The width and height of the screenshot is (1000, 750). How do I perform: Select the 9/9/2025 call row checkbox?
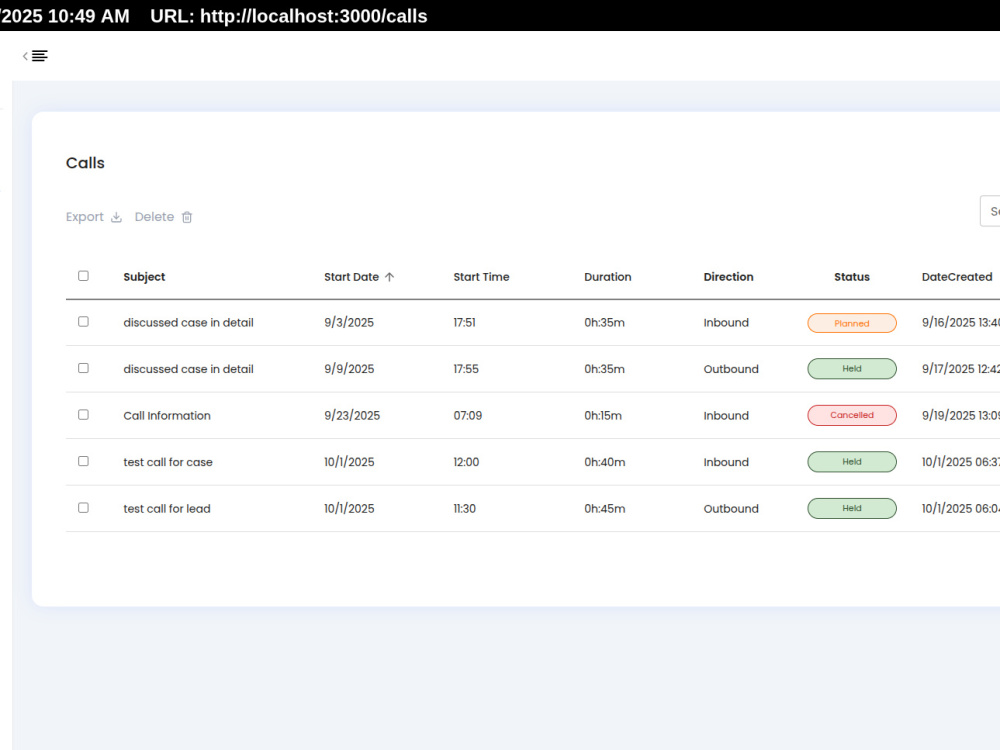click(84, 368)
